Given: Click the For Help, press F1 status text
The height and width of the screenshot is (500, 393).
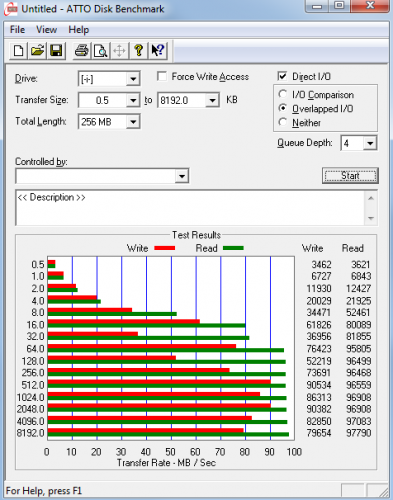Looking at the screenshot, I should tap(44, 491).
